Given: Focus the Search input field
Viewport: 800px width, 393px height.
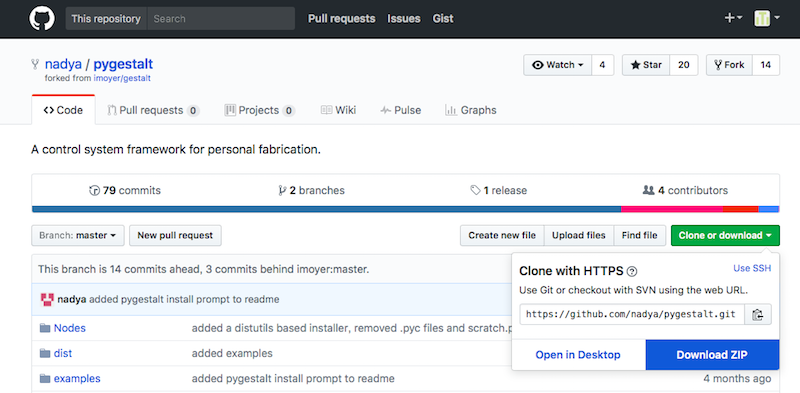Looking at the screenshot, I should (221, 18).
